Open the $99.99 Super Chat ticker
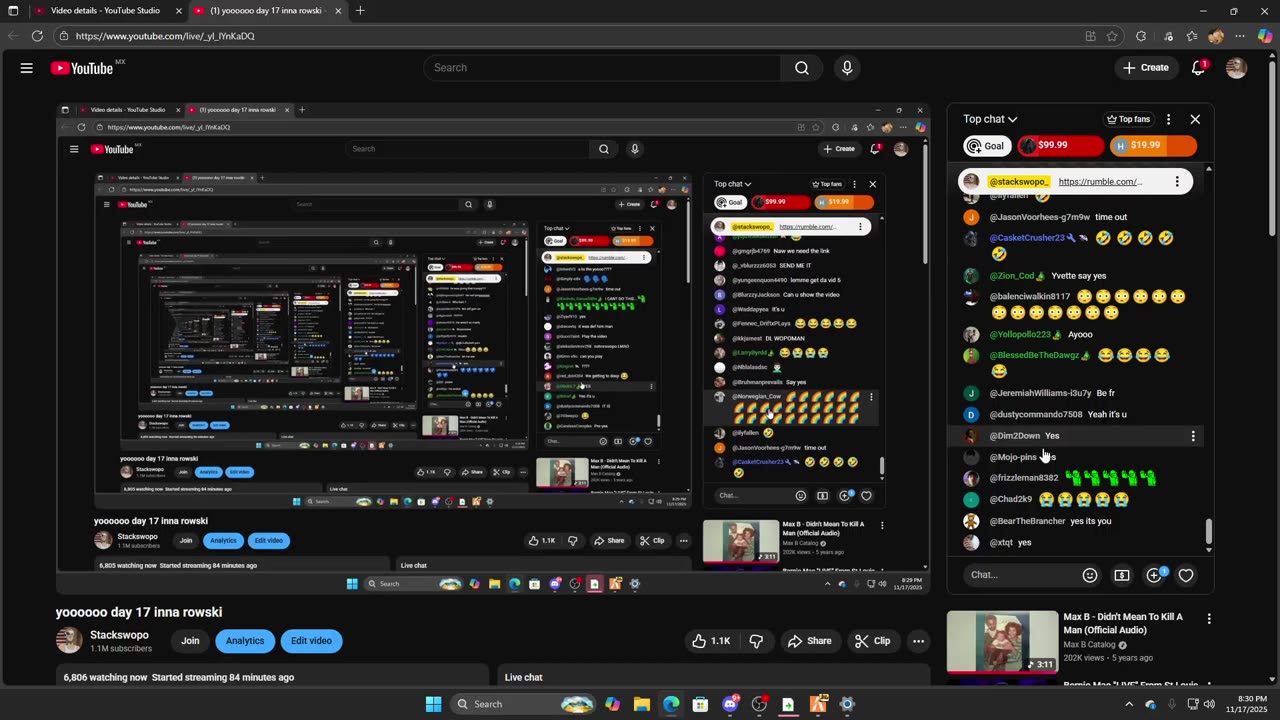The width and height of the screenshot is (1280, 720). (1060, 146)
